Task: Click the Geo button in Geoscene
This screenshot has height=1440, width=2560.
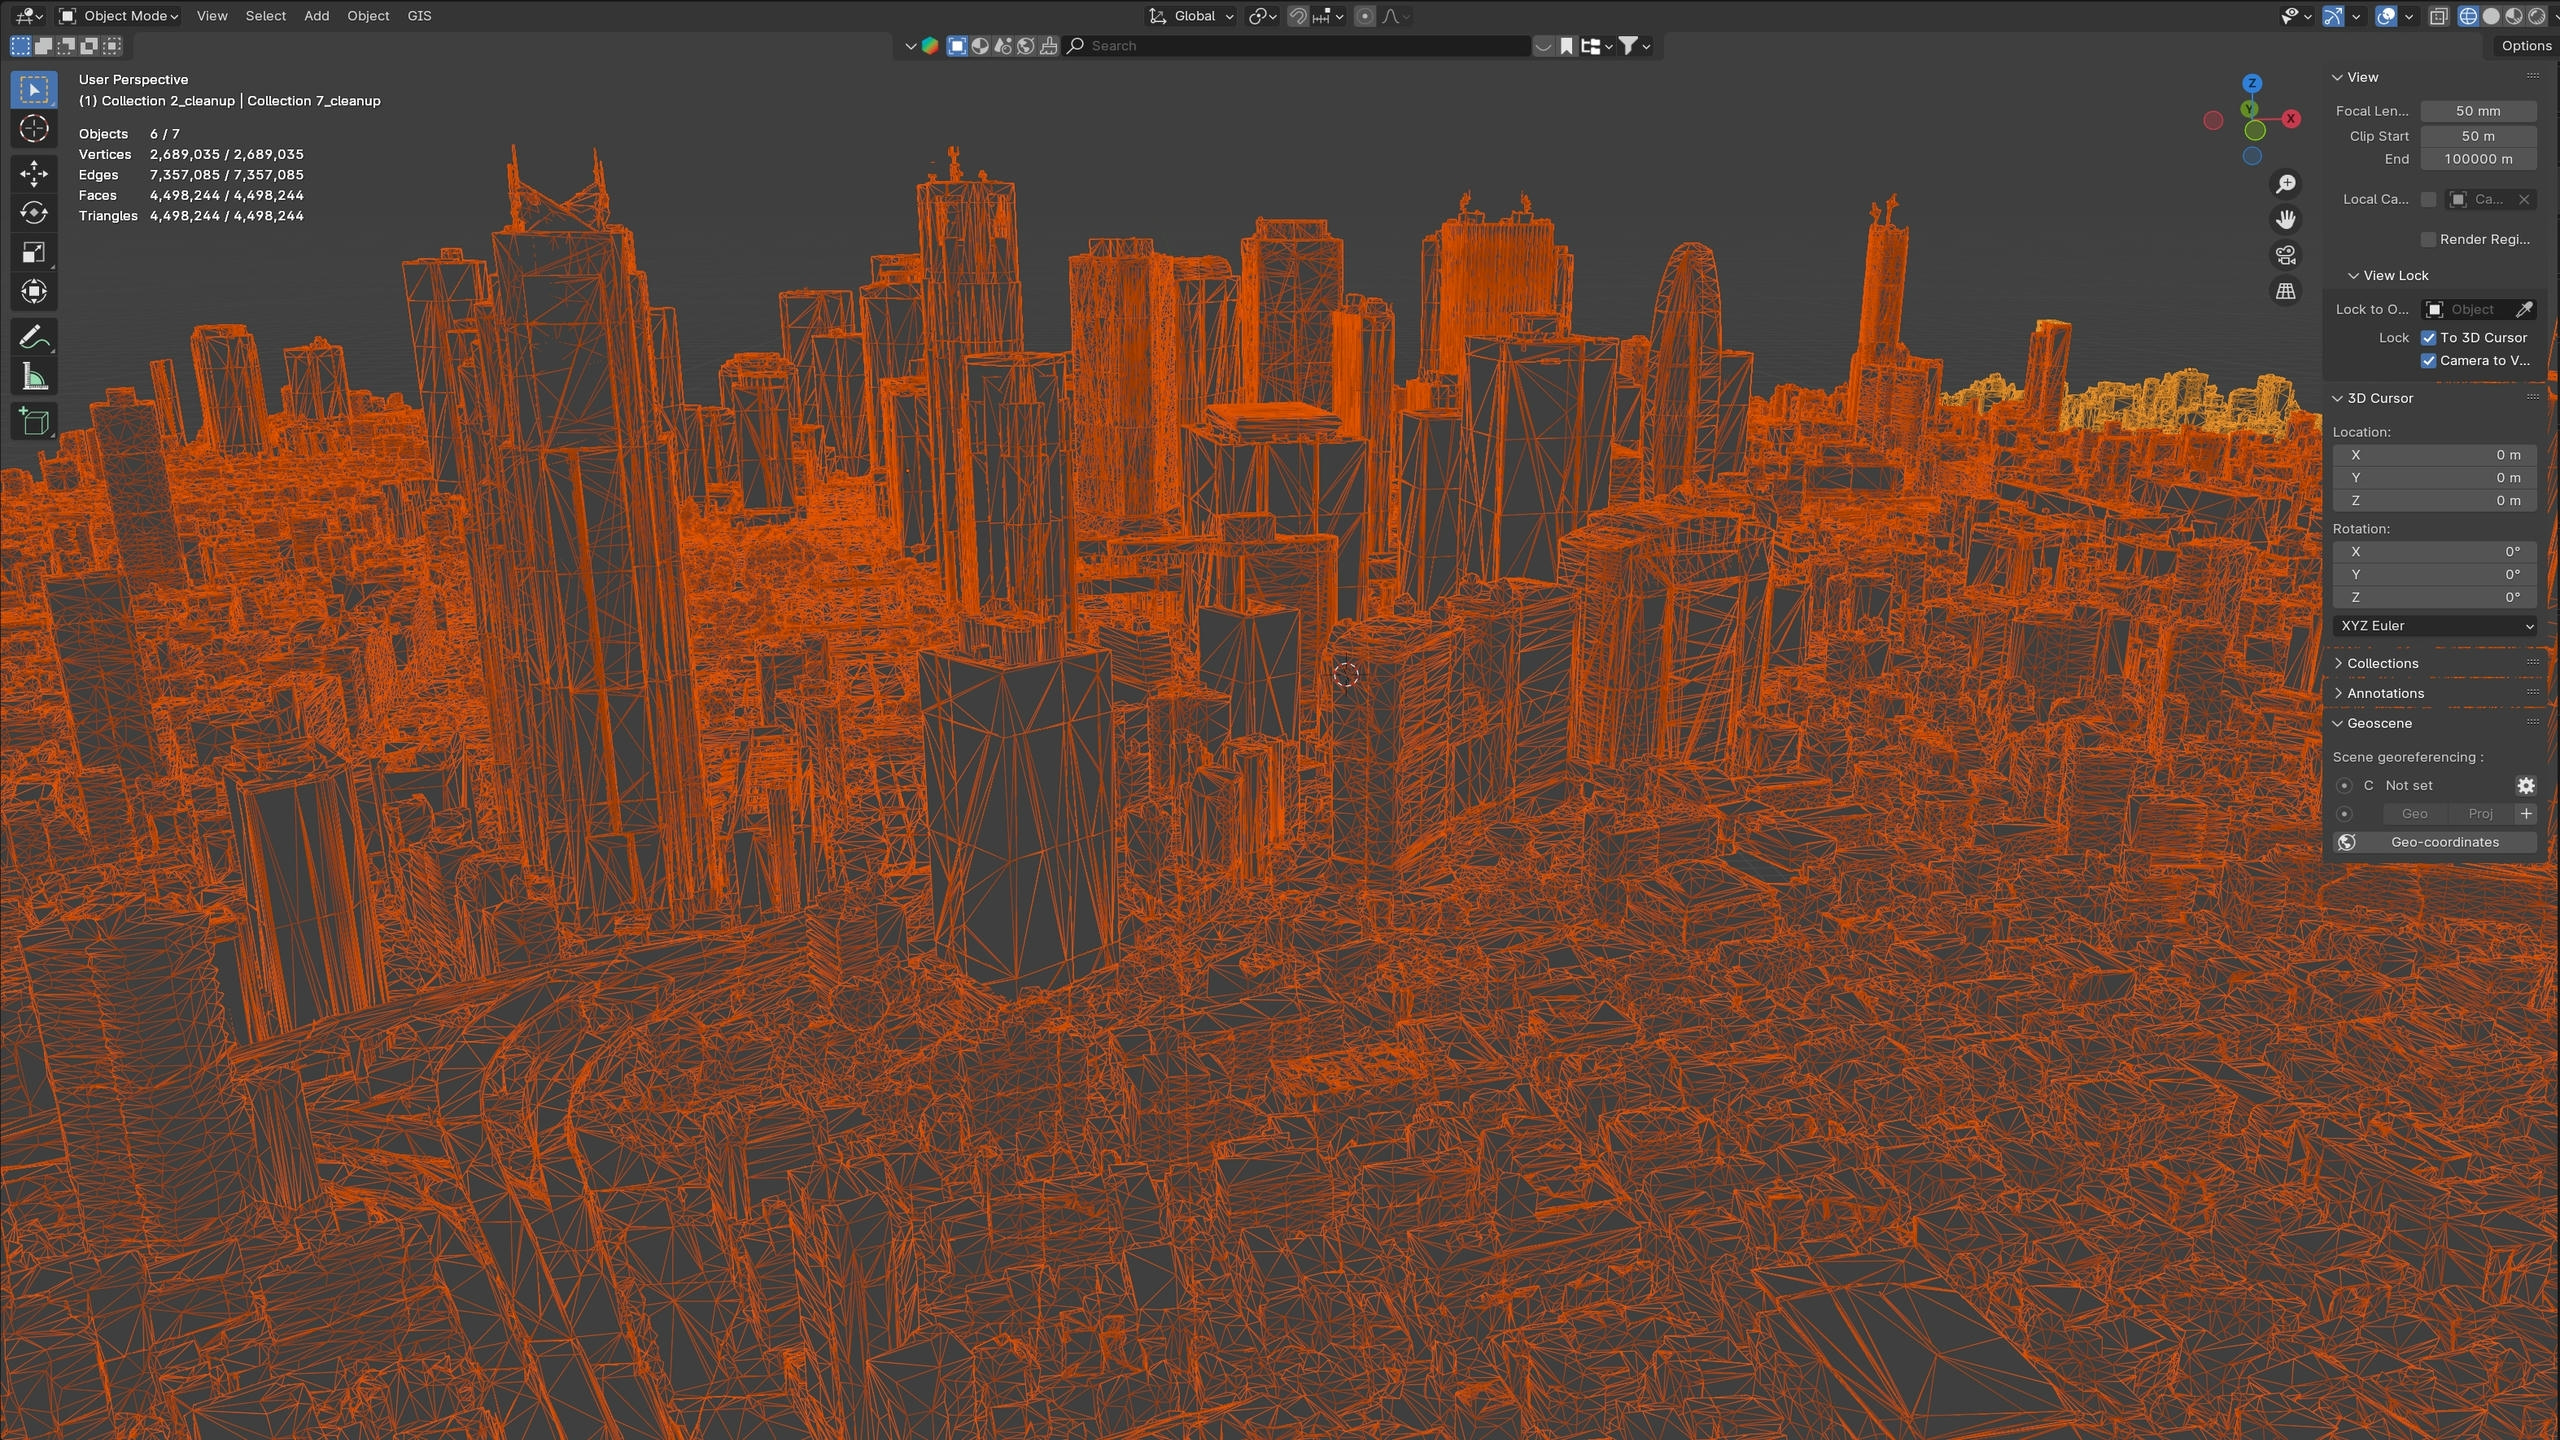Action: (2415, 814)
